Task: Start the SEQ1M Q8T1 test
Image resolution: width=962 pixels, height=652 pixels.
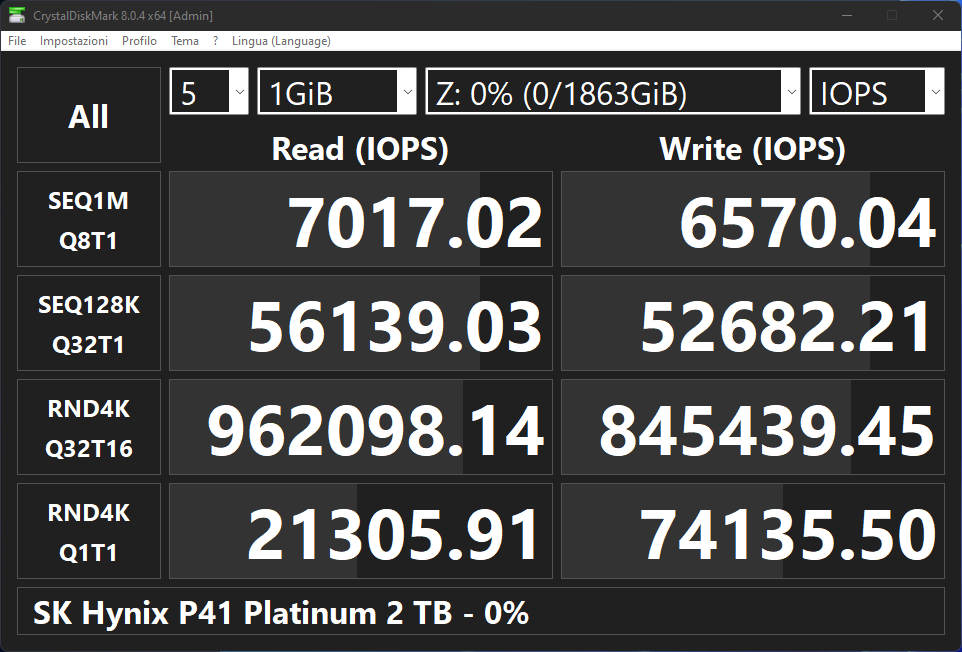Action: pyautogui.click(x=88, y=219)
